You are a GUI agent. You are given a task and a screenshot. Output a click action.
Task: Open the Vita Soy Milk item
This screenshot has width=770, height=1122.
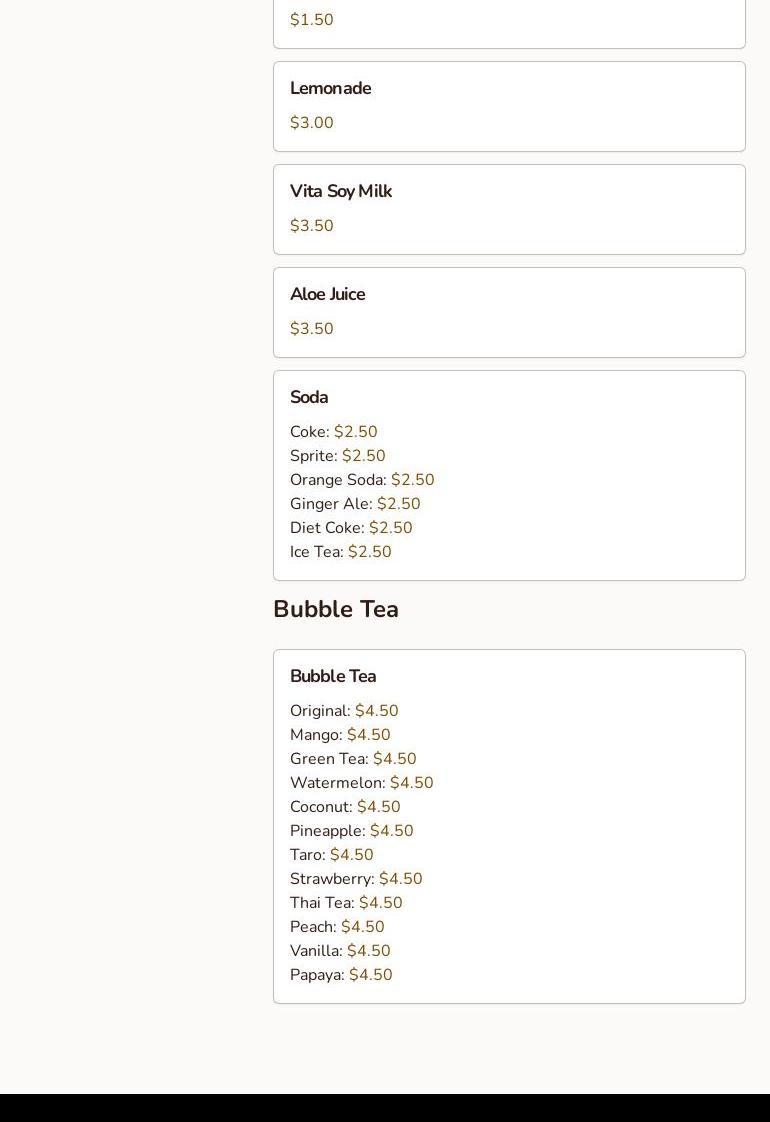(509, 210)
